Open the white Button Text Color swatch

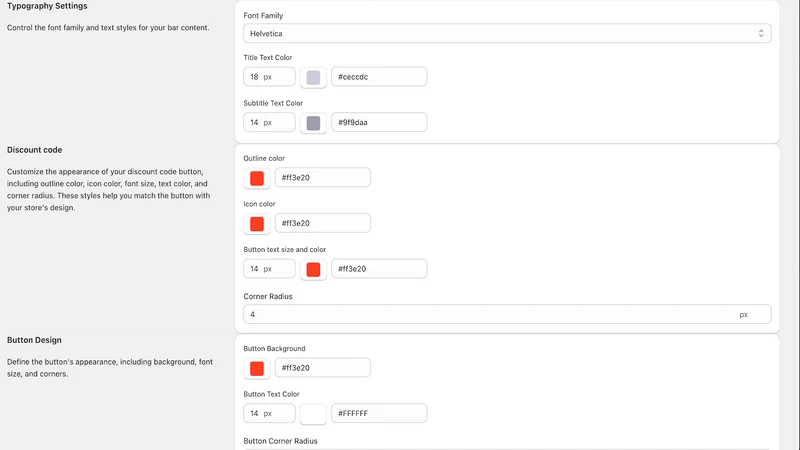313,414
